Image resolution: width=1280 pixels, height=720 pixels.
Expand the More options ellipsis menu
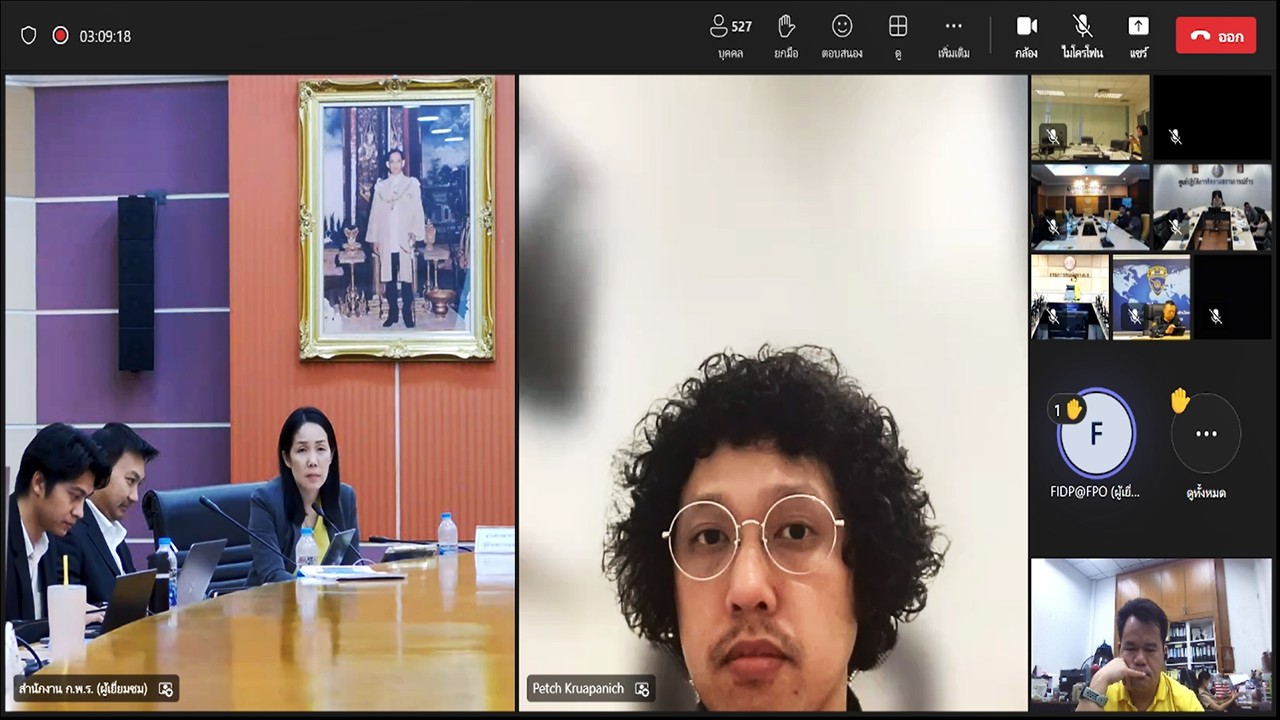tap(953, 36)
